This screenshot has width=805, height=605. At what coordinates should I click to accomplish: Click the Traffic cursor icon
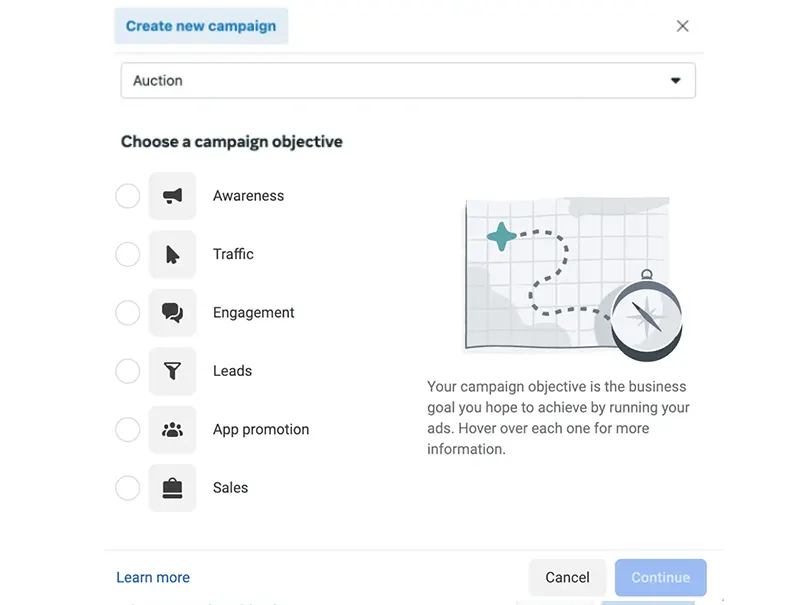[x=172, y=254]
